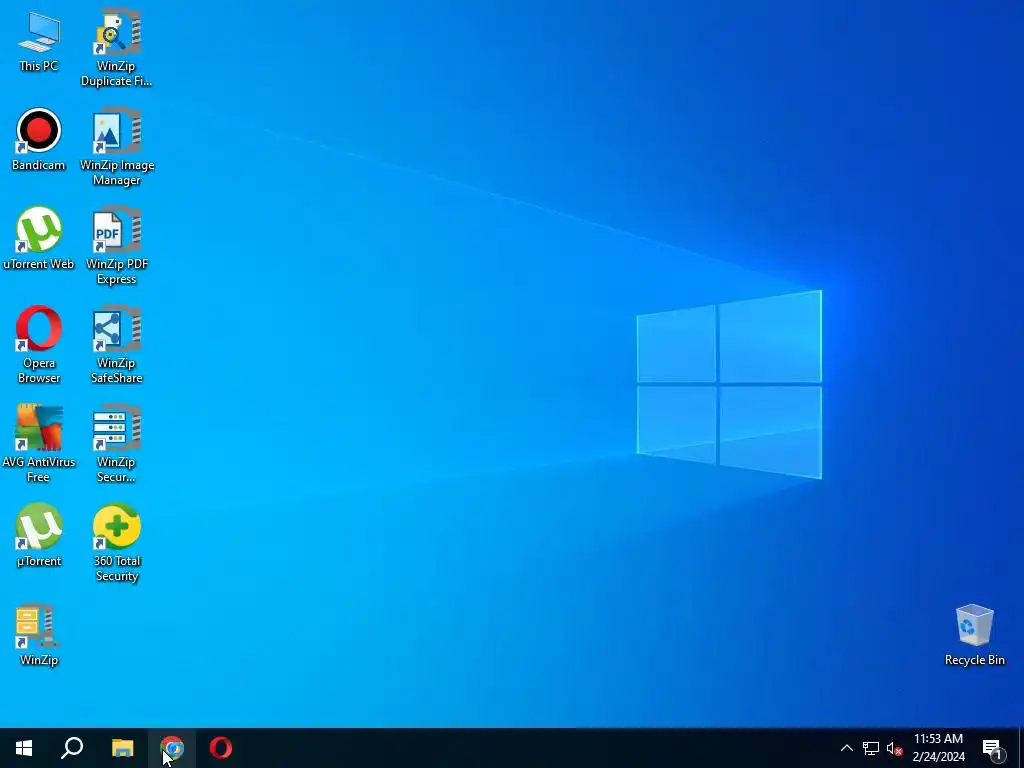Click the Show desktop strip beside Action Center
The width and height of the screenshot is (1024, 768).
coord(1021,748)
